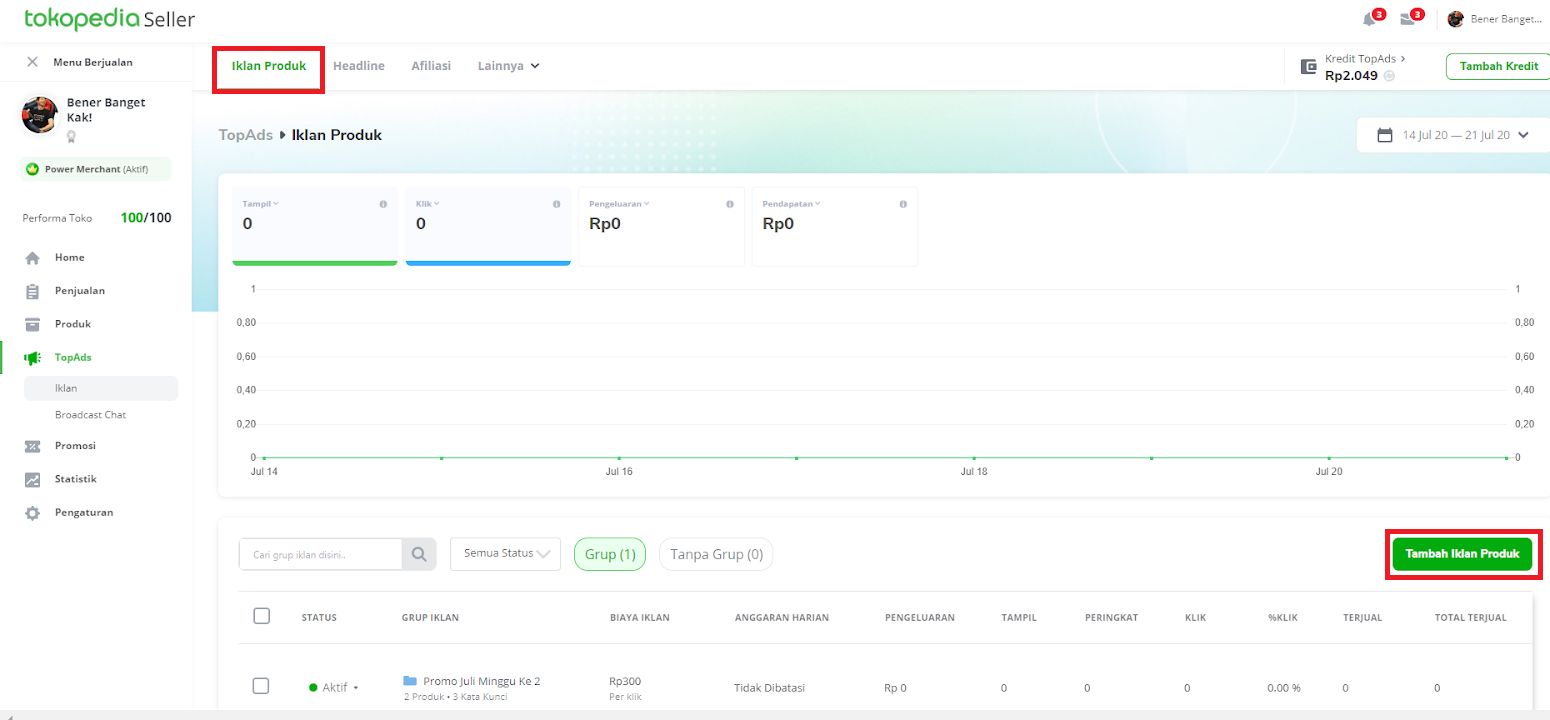1550x720 pixels.
Task: Click the TopAds breadcrumb link
Action: click(246, 135)
